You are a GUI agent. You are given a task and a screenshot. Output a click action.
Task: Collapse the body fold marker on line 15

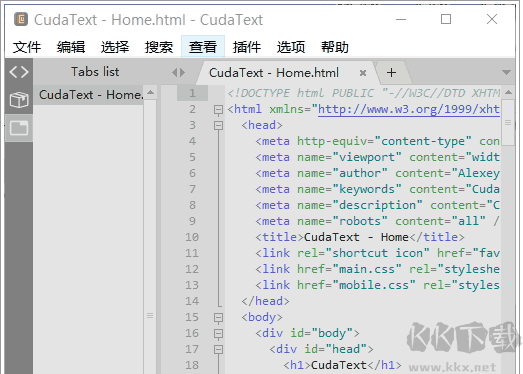(218, 317)
